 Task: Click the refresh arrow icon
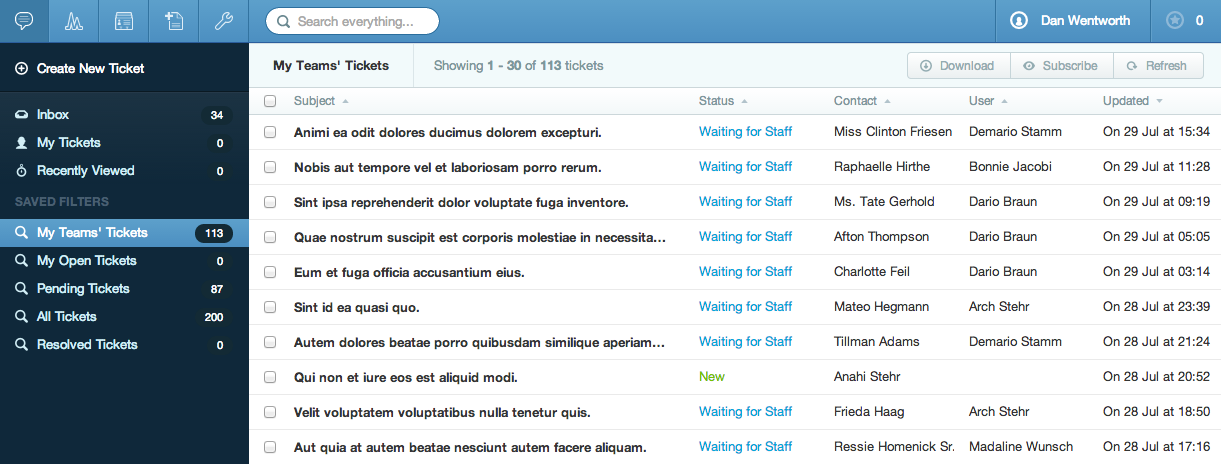coord(1132,66)
